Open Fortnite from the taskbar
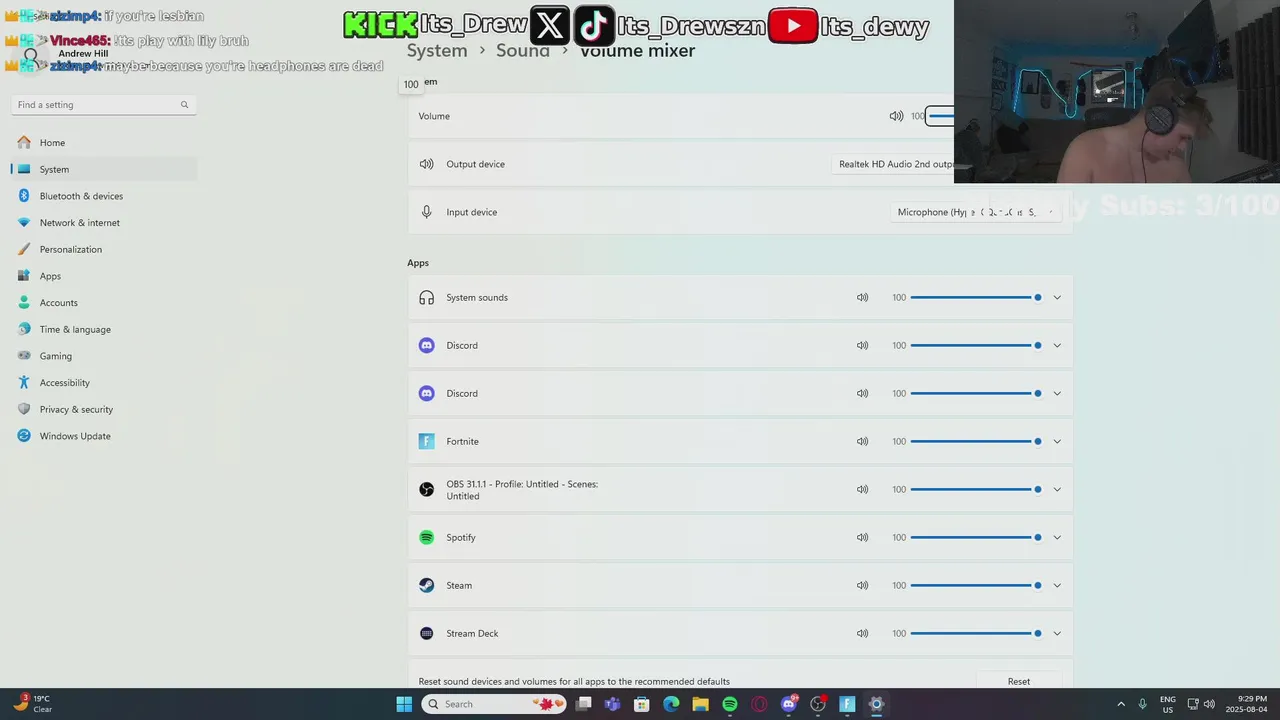1280x720 pixels. [847, 704]
